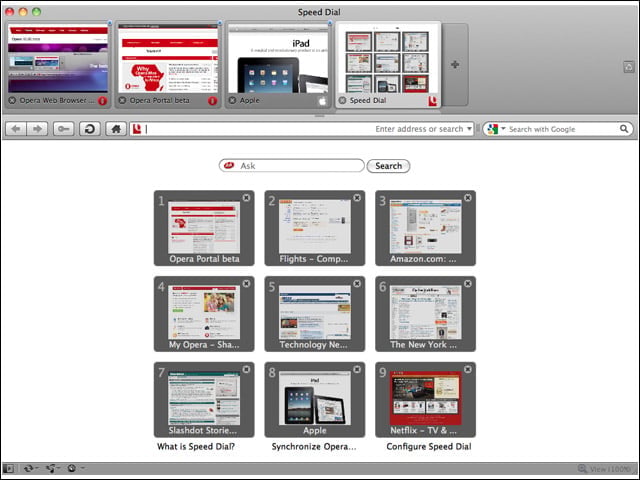This screenshot has width=640, height=480.
Task: Open Opera Portal beta speed dial thumbnail
Action: [204, 227]
